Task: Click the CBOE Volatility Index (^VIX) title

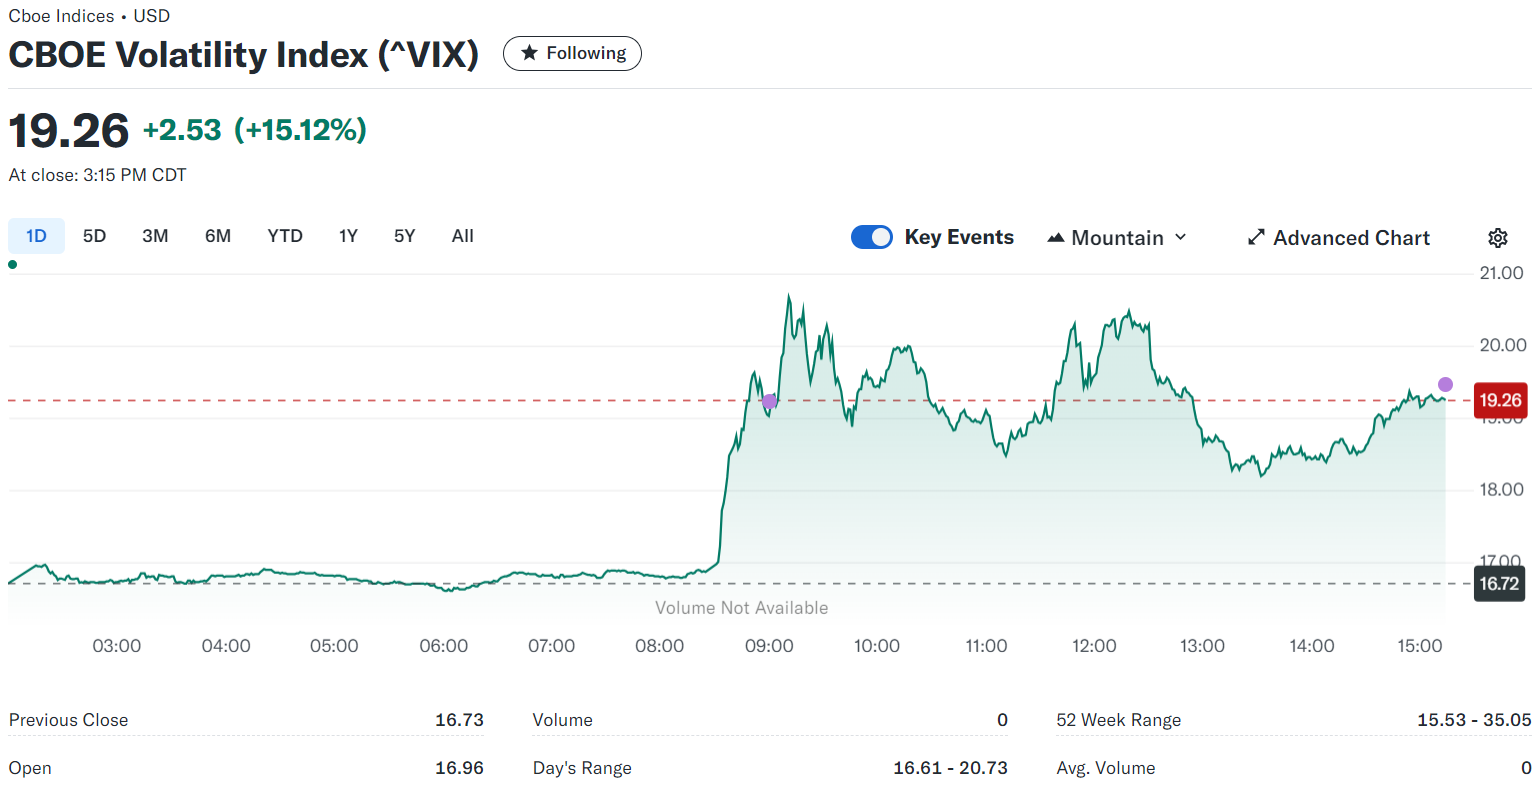Action: coord(243,54)
